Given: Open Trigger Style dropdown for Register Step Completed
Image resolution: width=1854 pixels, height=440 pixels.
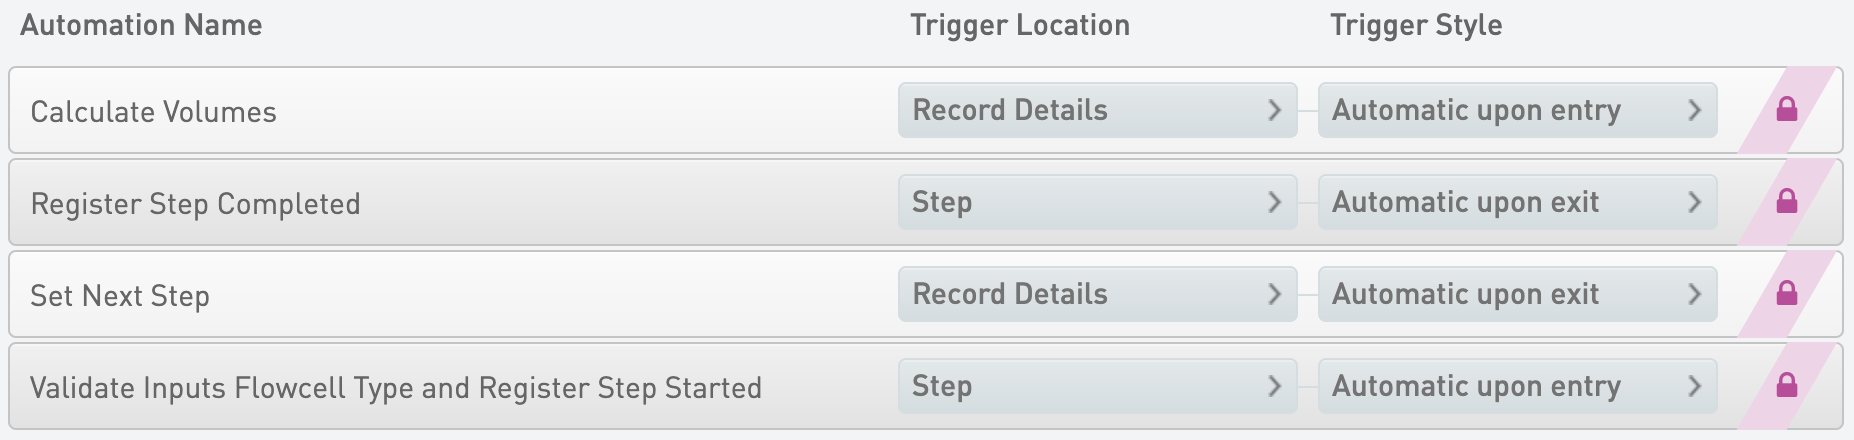Looking at the screenshot, I should 1517,202.
